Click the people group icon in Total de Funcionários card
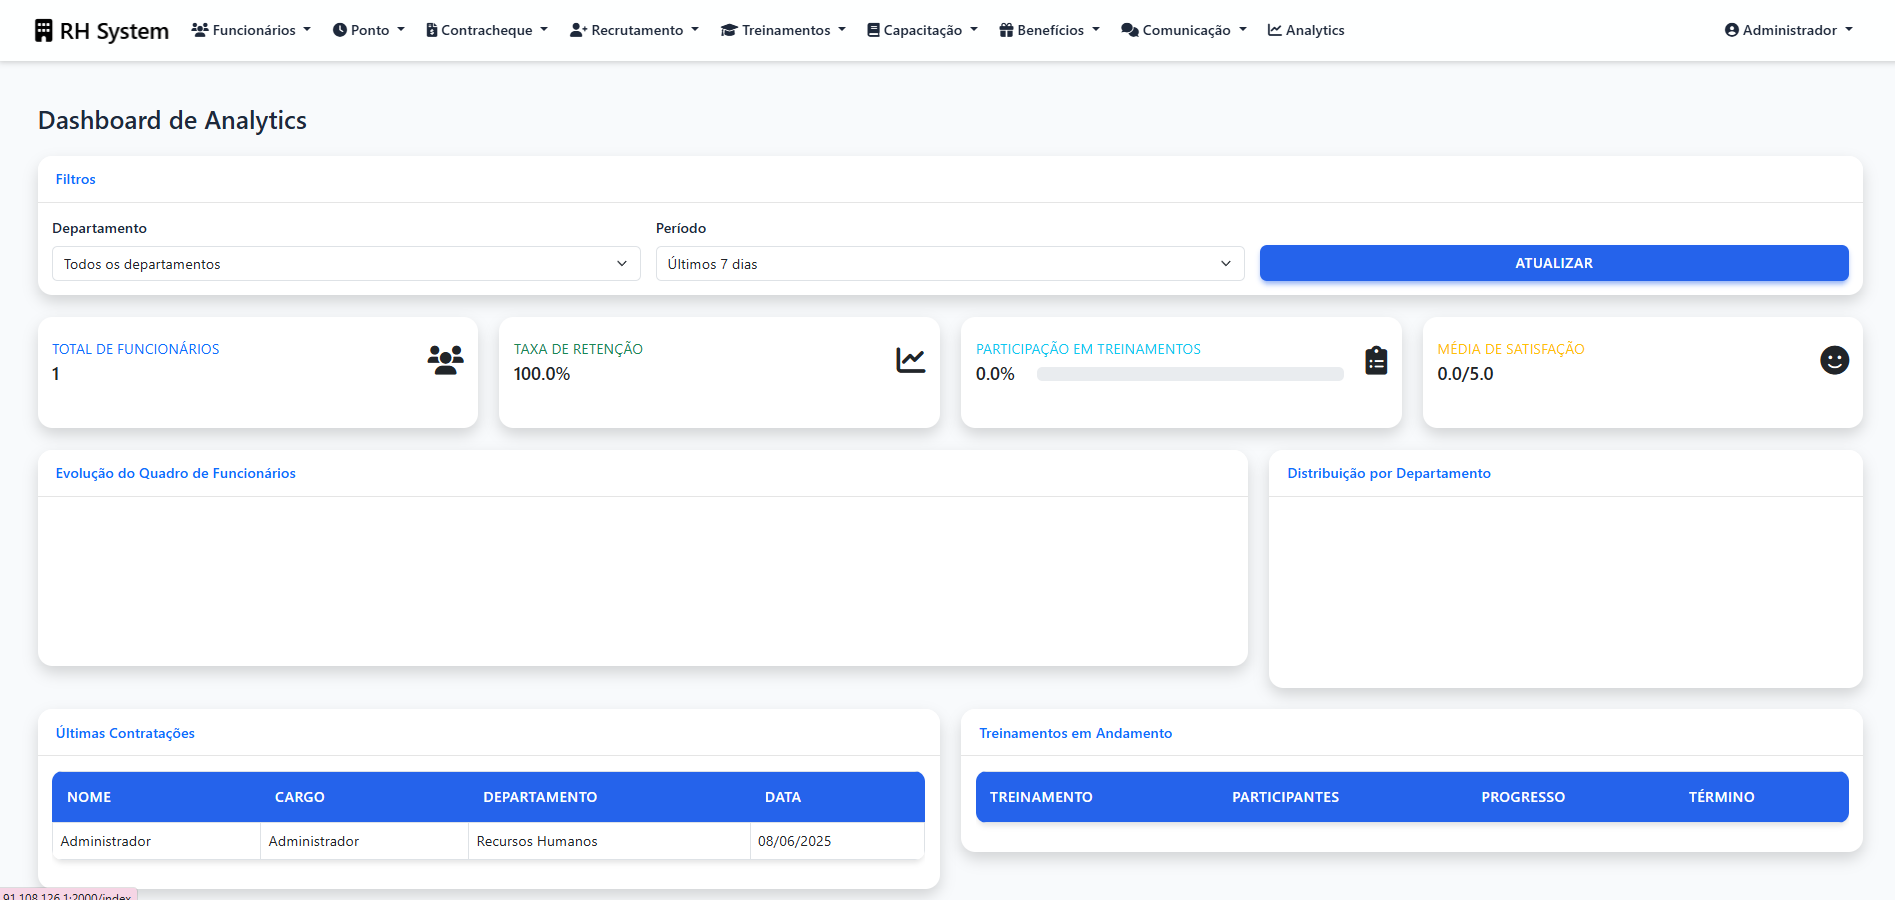Screen dimensions: 1895x900 (445, 360)
